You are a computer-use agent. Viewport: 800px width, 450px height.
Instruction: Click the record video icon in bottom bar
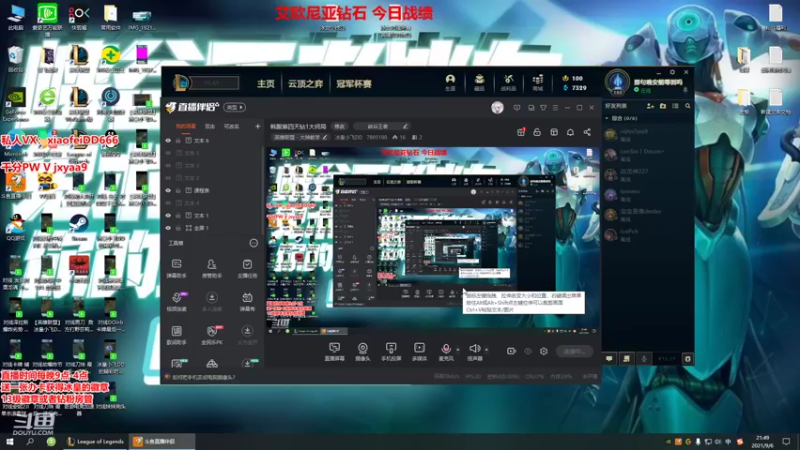(511, 351)
